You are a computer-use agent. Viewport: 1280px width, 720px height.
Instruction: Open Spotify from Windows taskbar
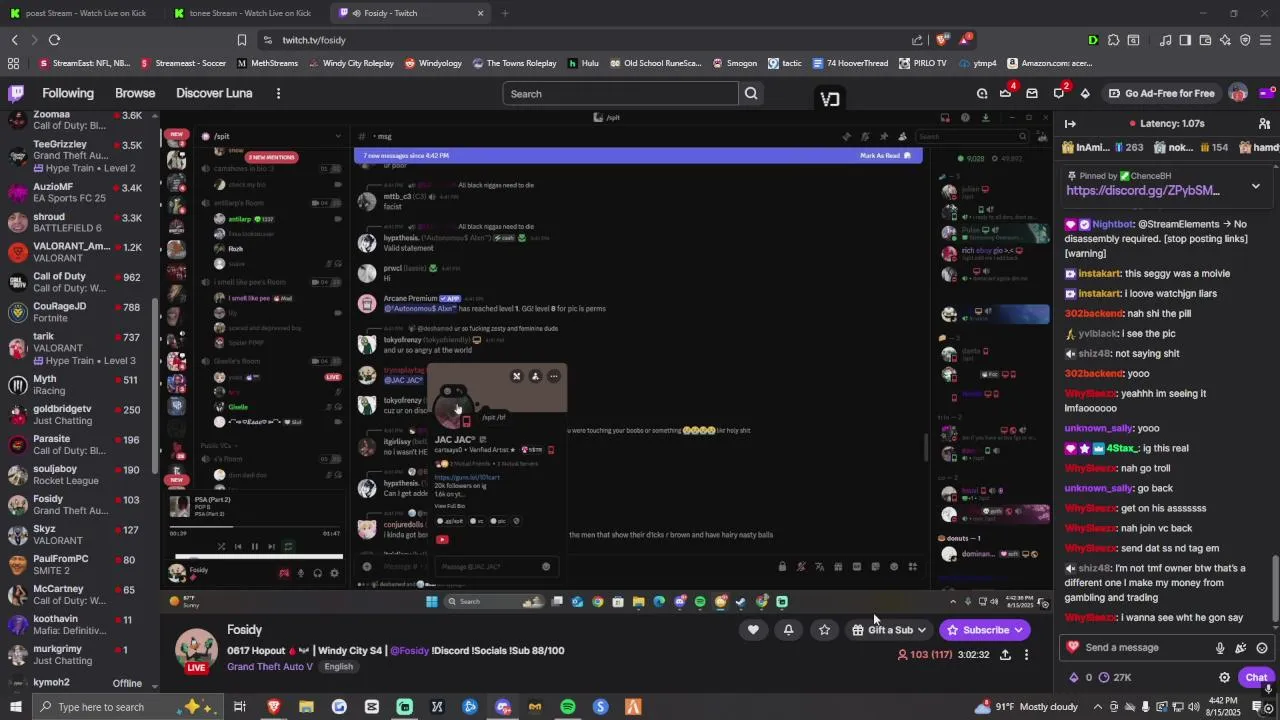[568, 707]
